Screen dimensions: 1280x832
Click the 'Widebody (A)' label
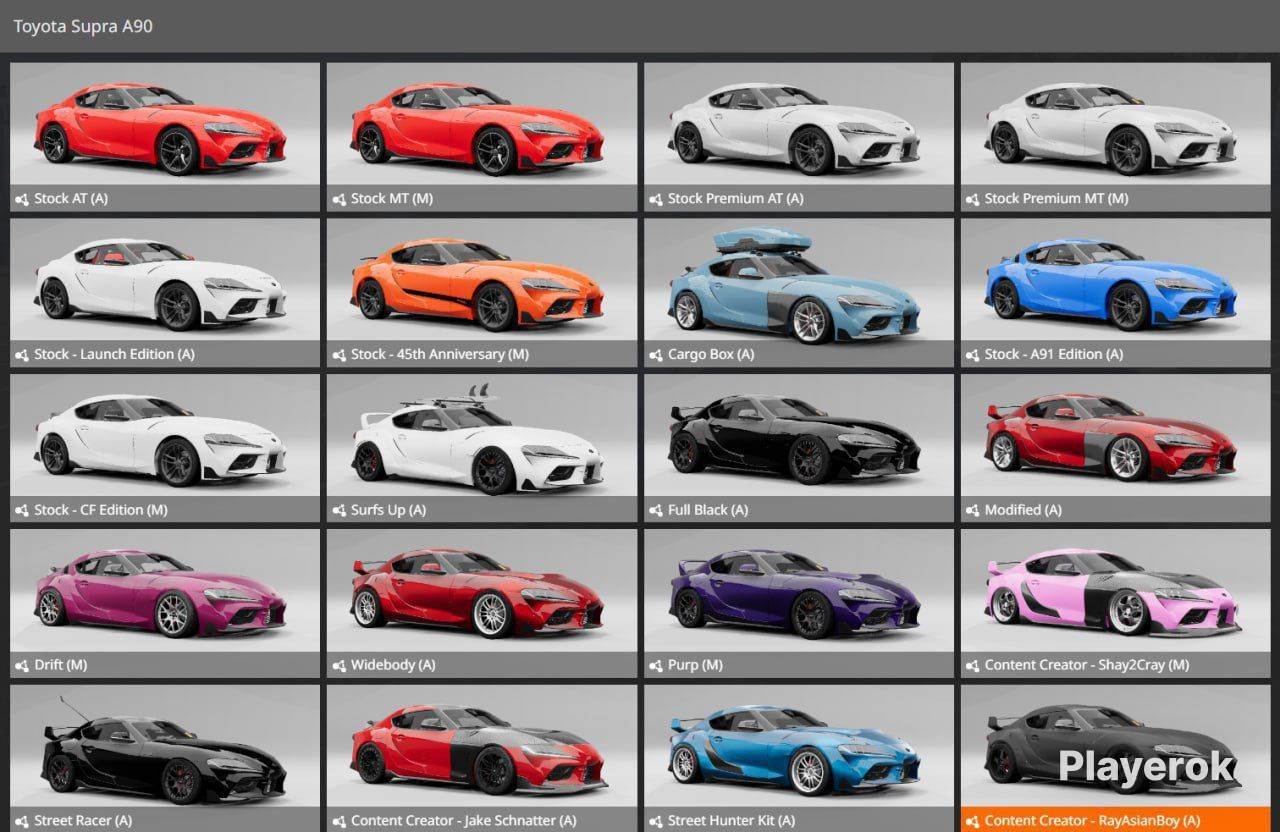(x=393, y=665)
